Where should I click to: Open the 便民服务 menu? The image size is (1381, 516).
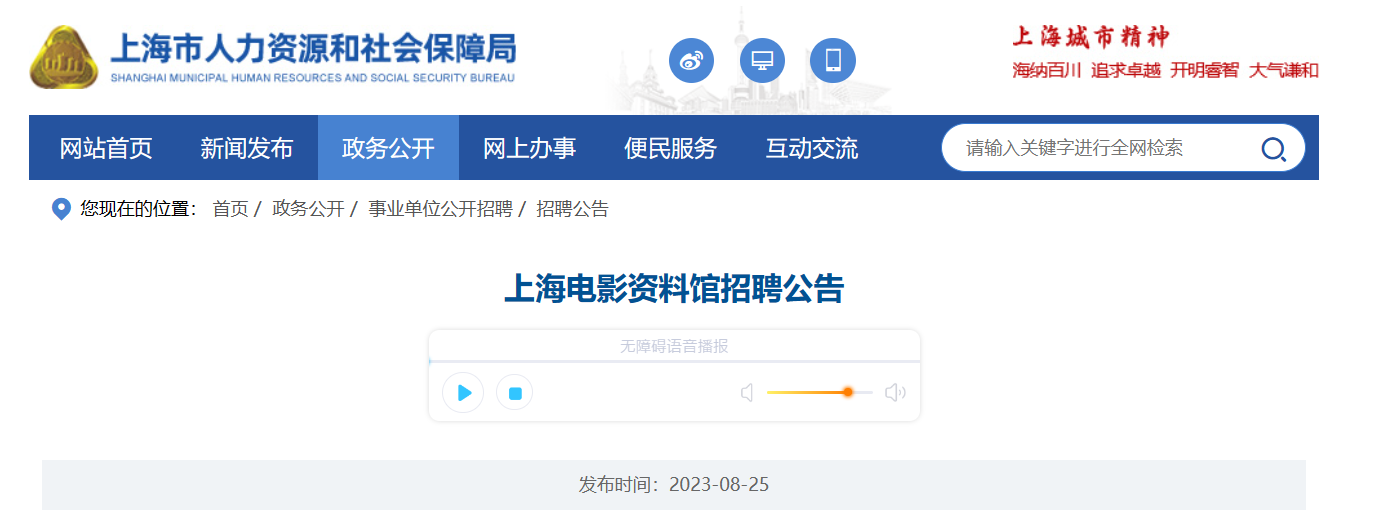pos(670,148)
